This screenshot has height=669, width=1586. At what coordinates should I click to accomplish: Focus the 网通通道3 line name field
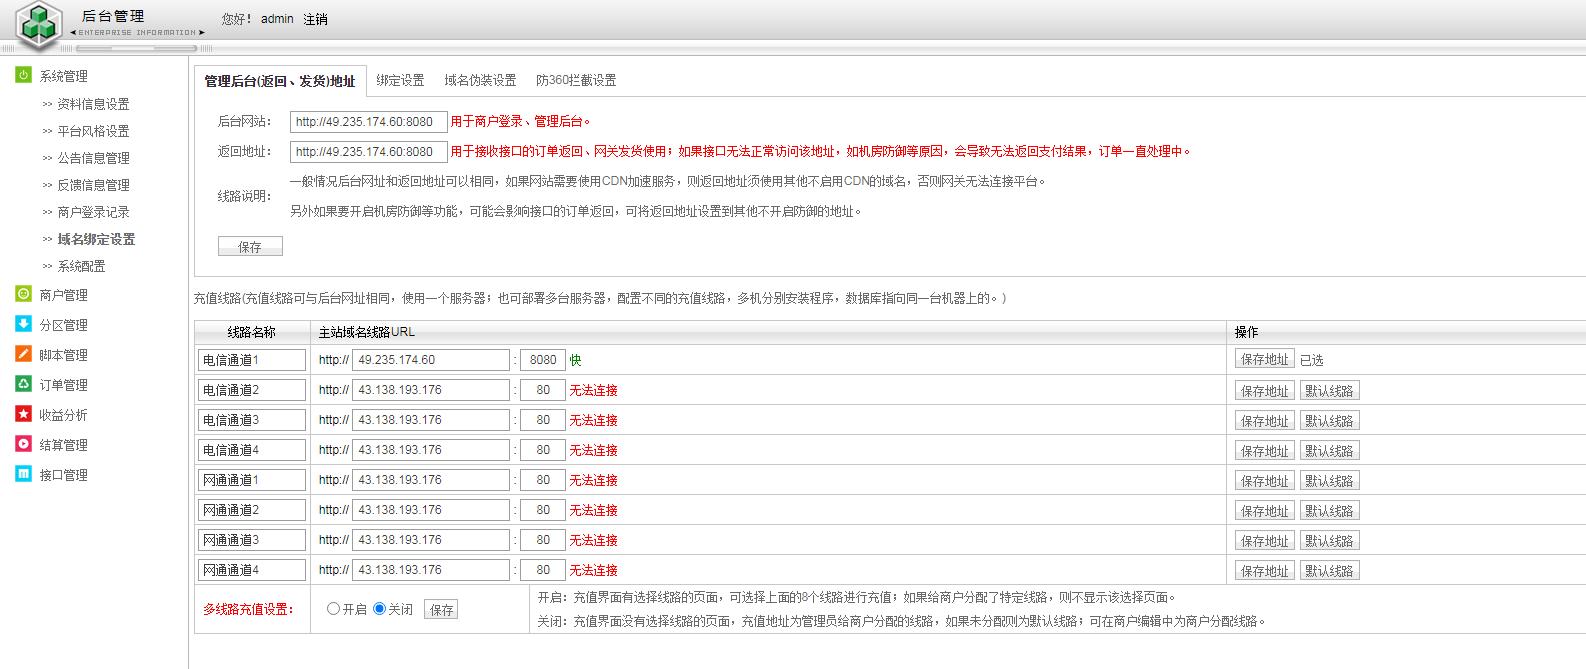tap(252, 540)
